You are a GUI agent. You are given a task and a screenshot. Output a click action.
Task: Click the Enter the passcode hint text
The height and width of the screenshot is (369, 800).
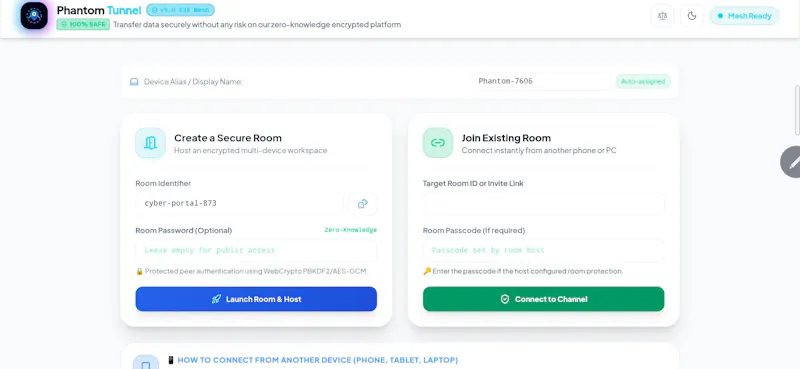523,272
